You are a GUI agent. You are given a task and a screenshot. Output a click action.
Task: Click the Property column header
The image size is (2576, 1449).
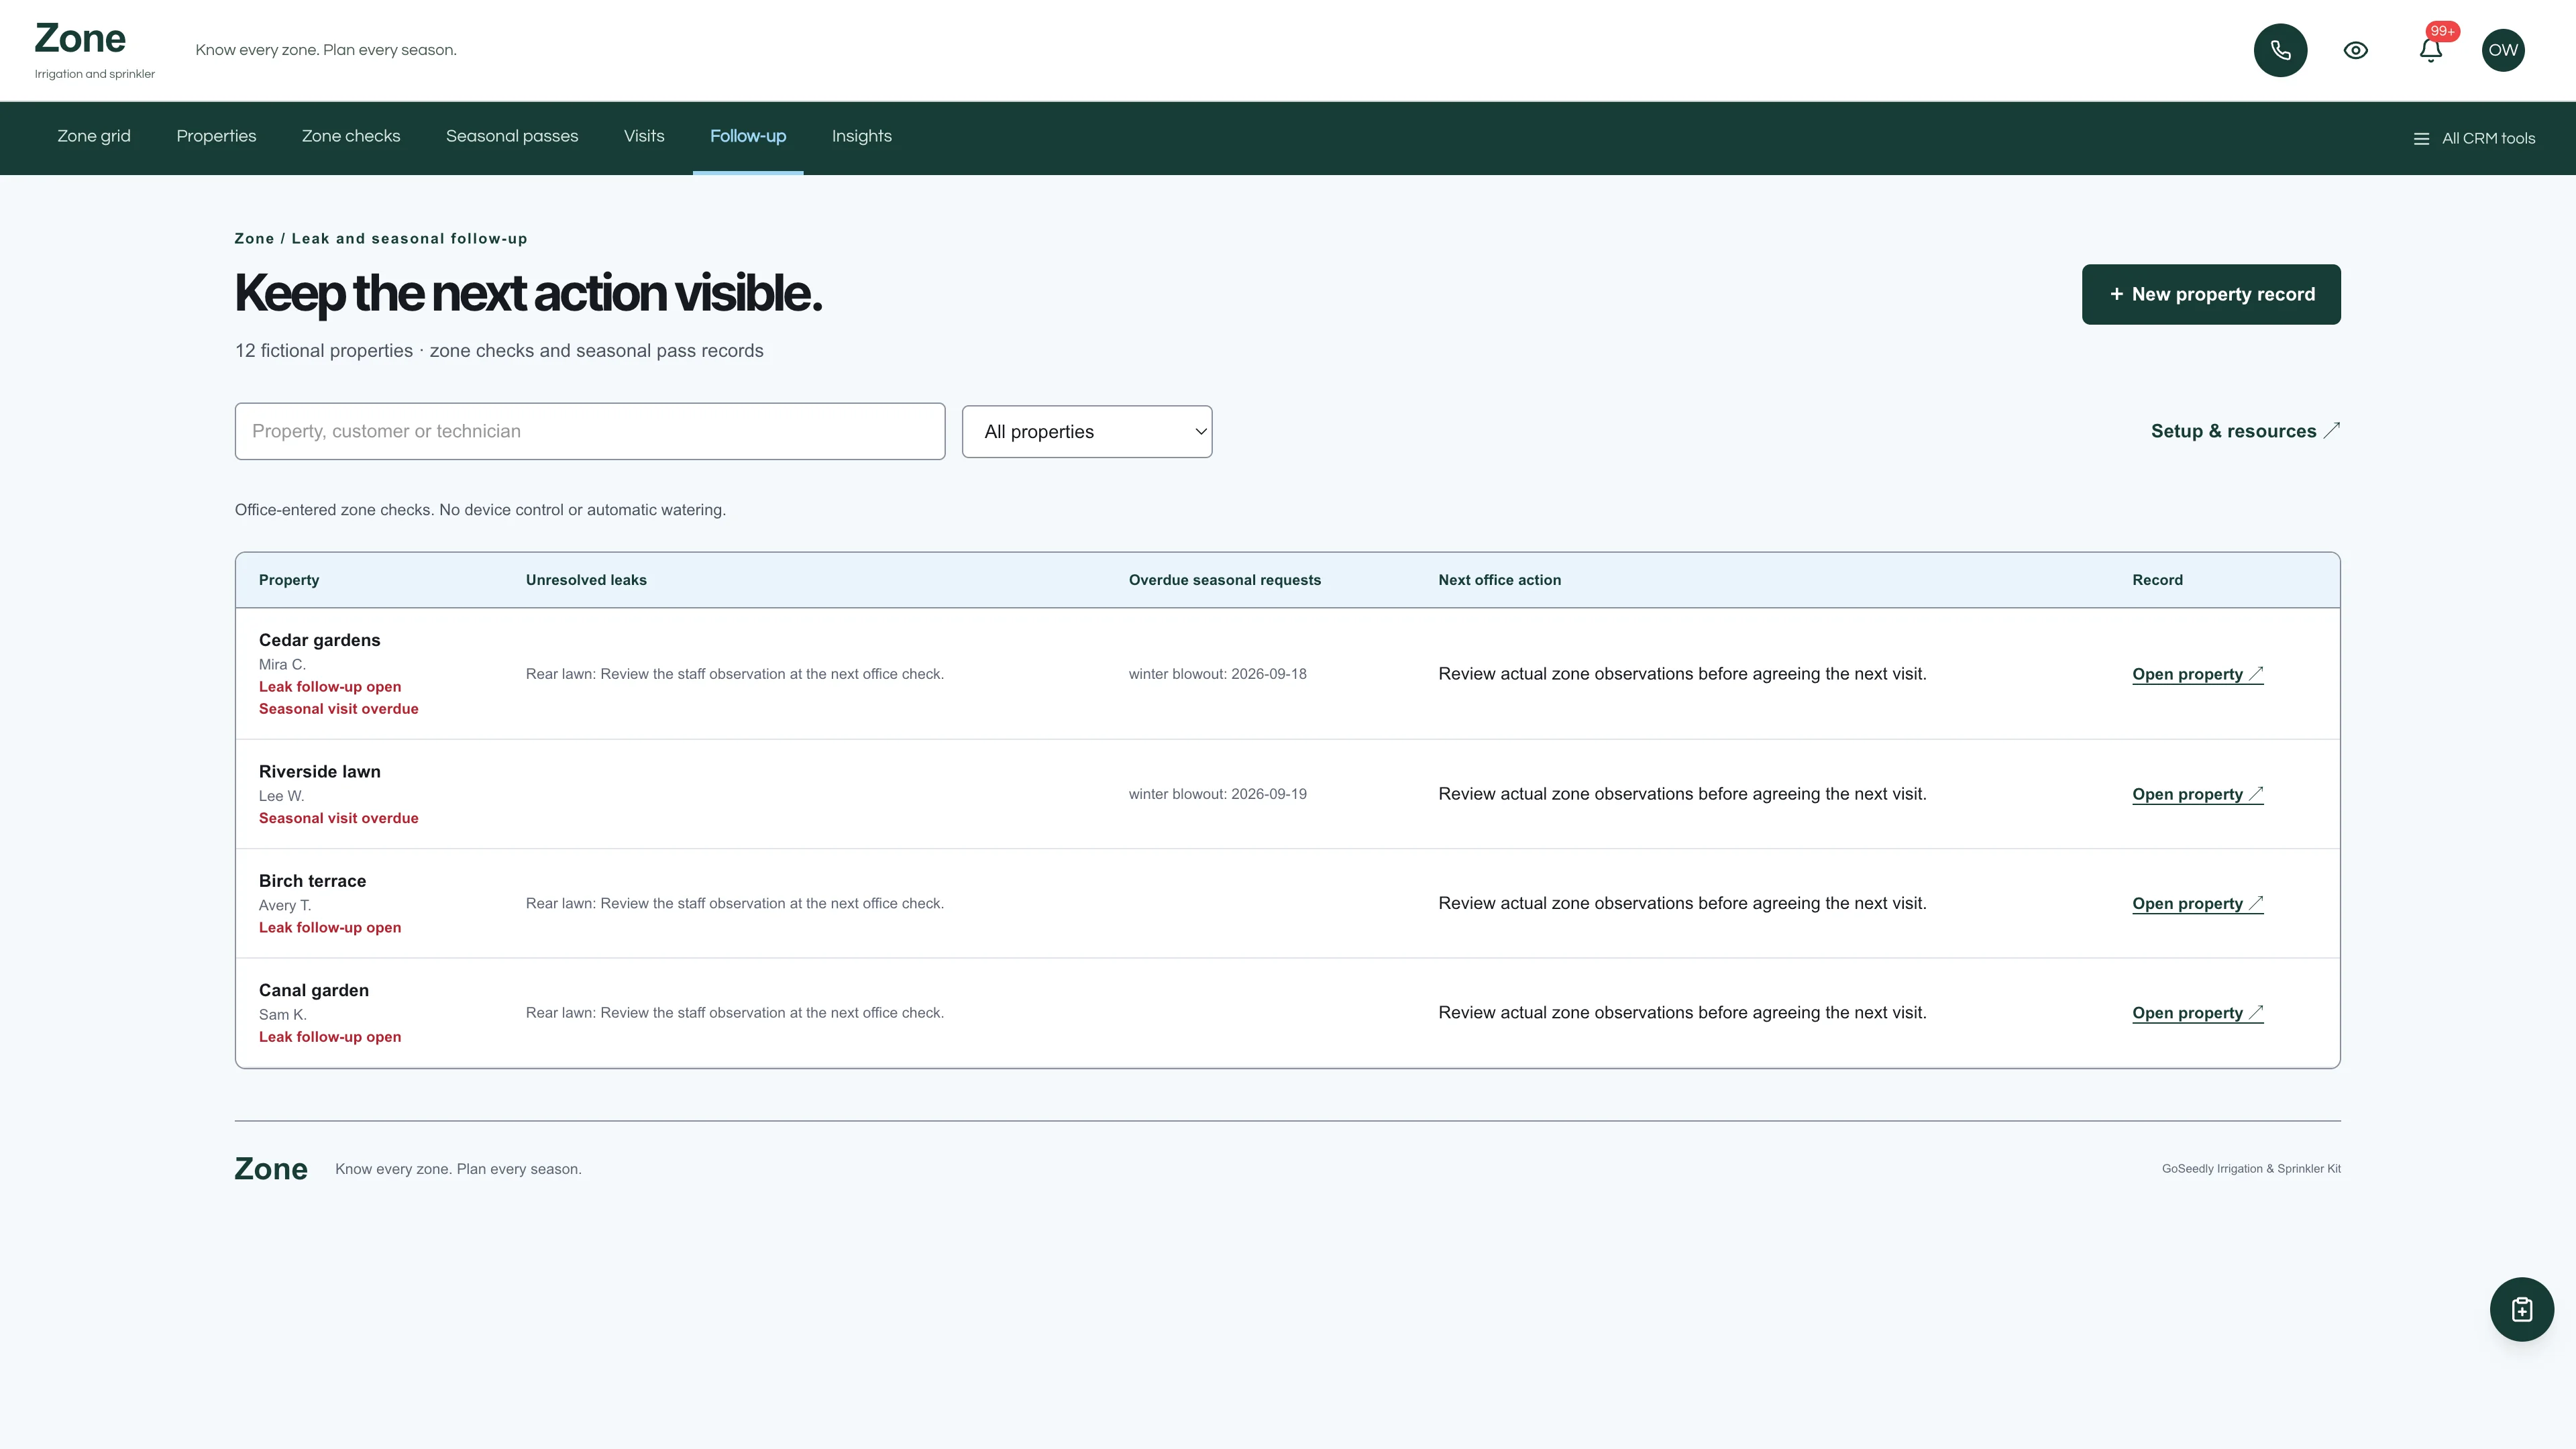(289, 580)
